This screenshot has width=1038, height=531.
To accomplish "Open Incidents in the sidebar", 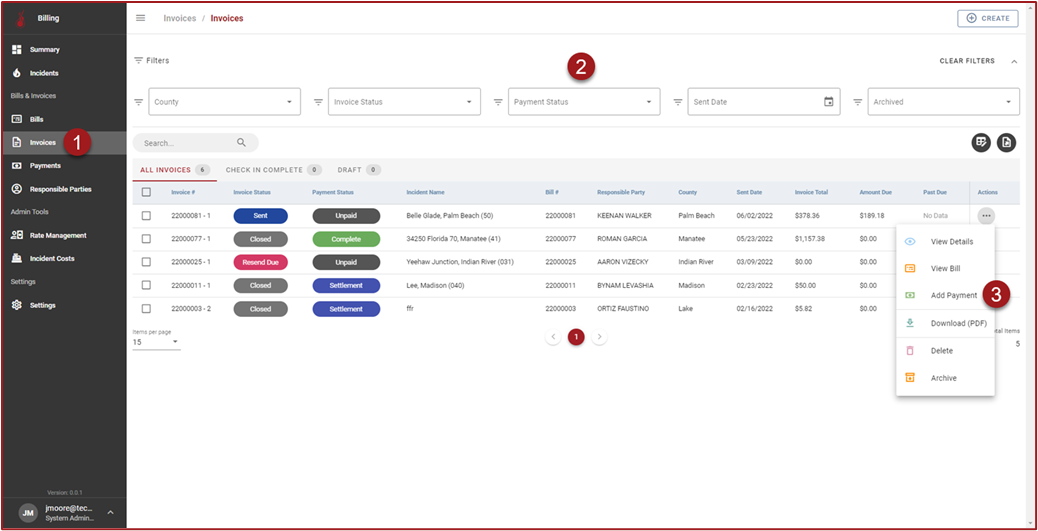I will click(x=43, y=73).
